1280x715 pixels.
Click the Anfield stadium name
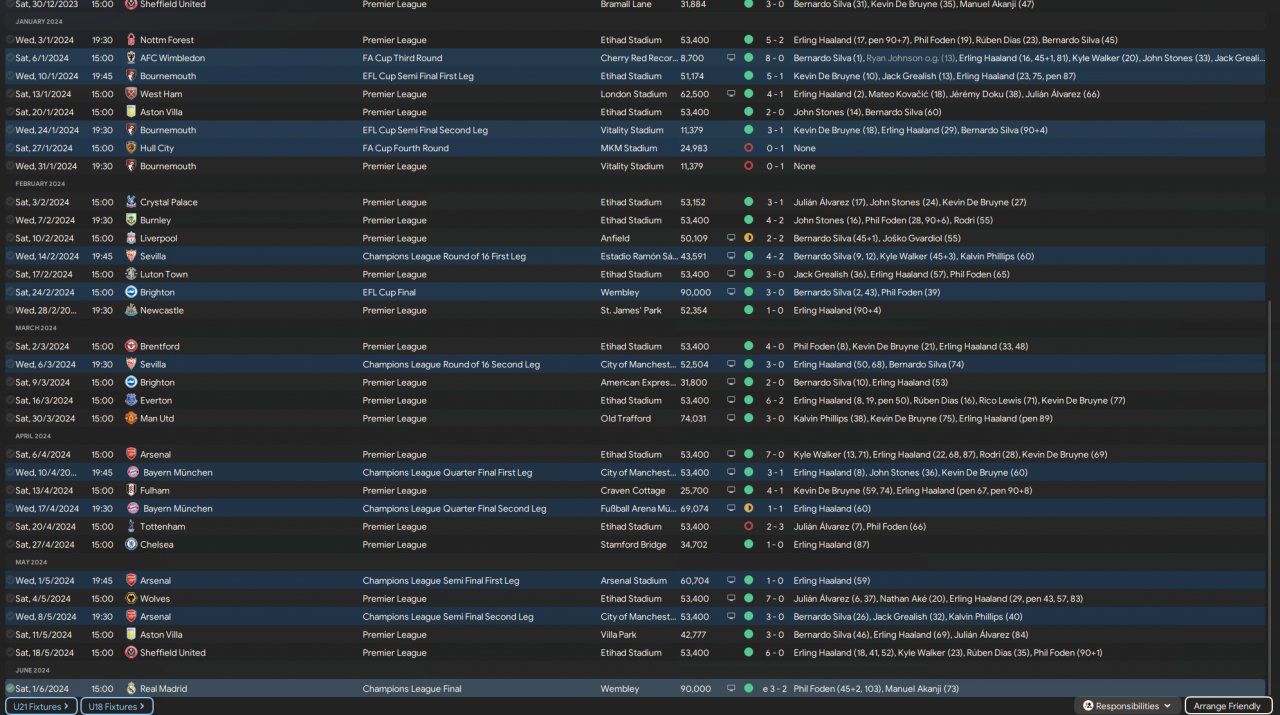(615, 238)
